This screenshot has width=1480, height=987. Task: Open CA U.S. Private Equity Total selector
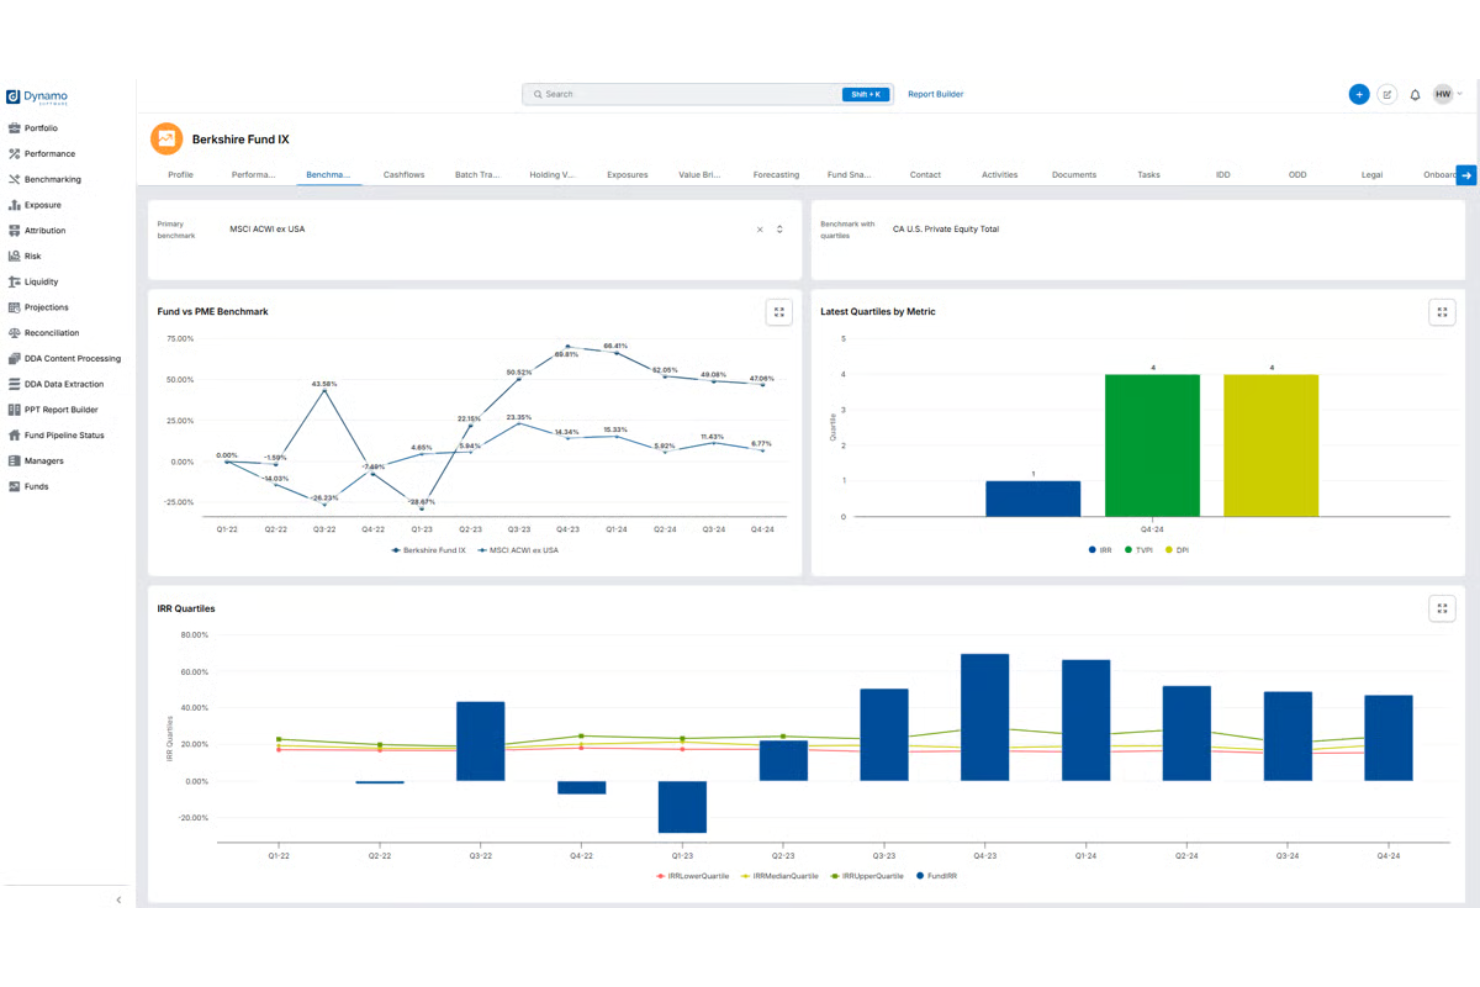pos(946,229)
